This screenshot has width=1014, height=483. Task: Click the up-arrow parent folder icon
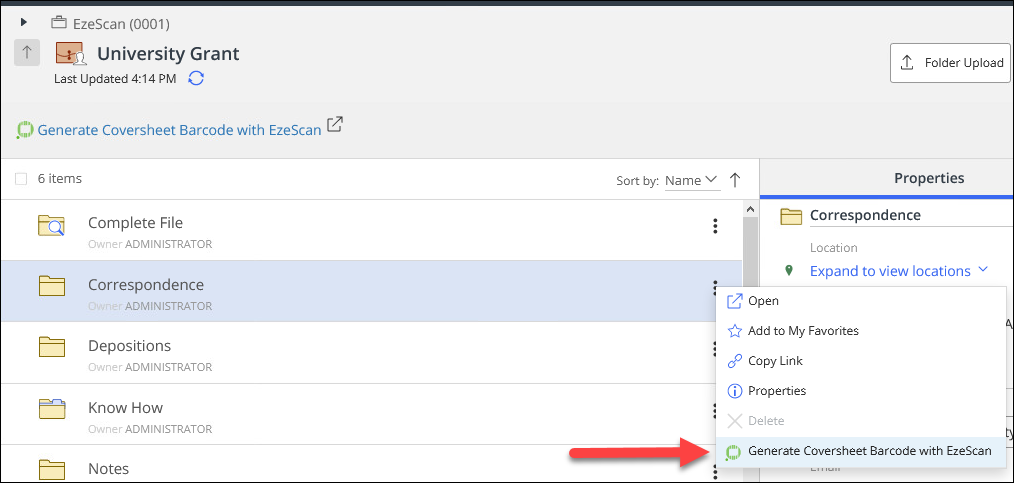(27, 53)
